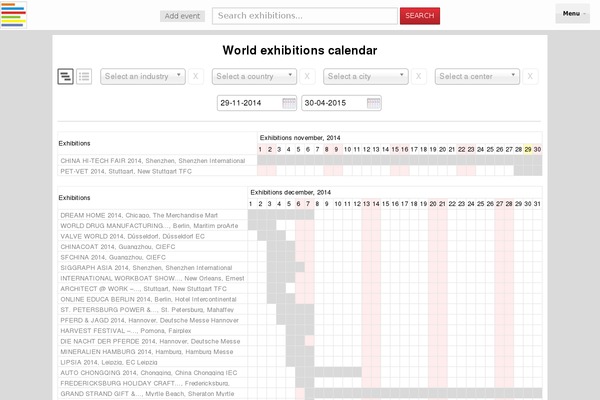600x400 pixels.
Task: Open SFCHINA 2014 Guangzhou exhibition
Action: point(113,257)
